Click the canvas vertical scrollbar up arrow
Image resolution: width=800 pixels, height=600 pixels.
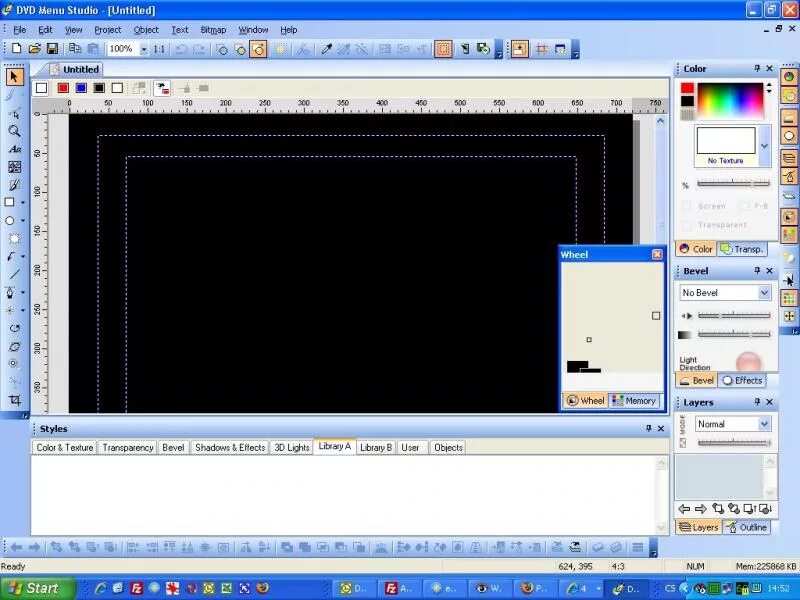click(x=660, y=121)
